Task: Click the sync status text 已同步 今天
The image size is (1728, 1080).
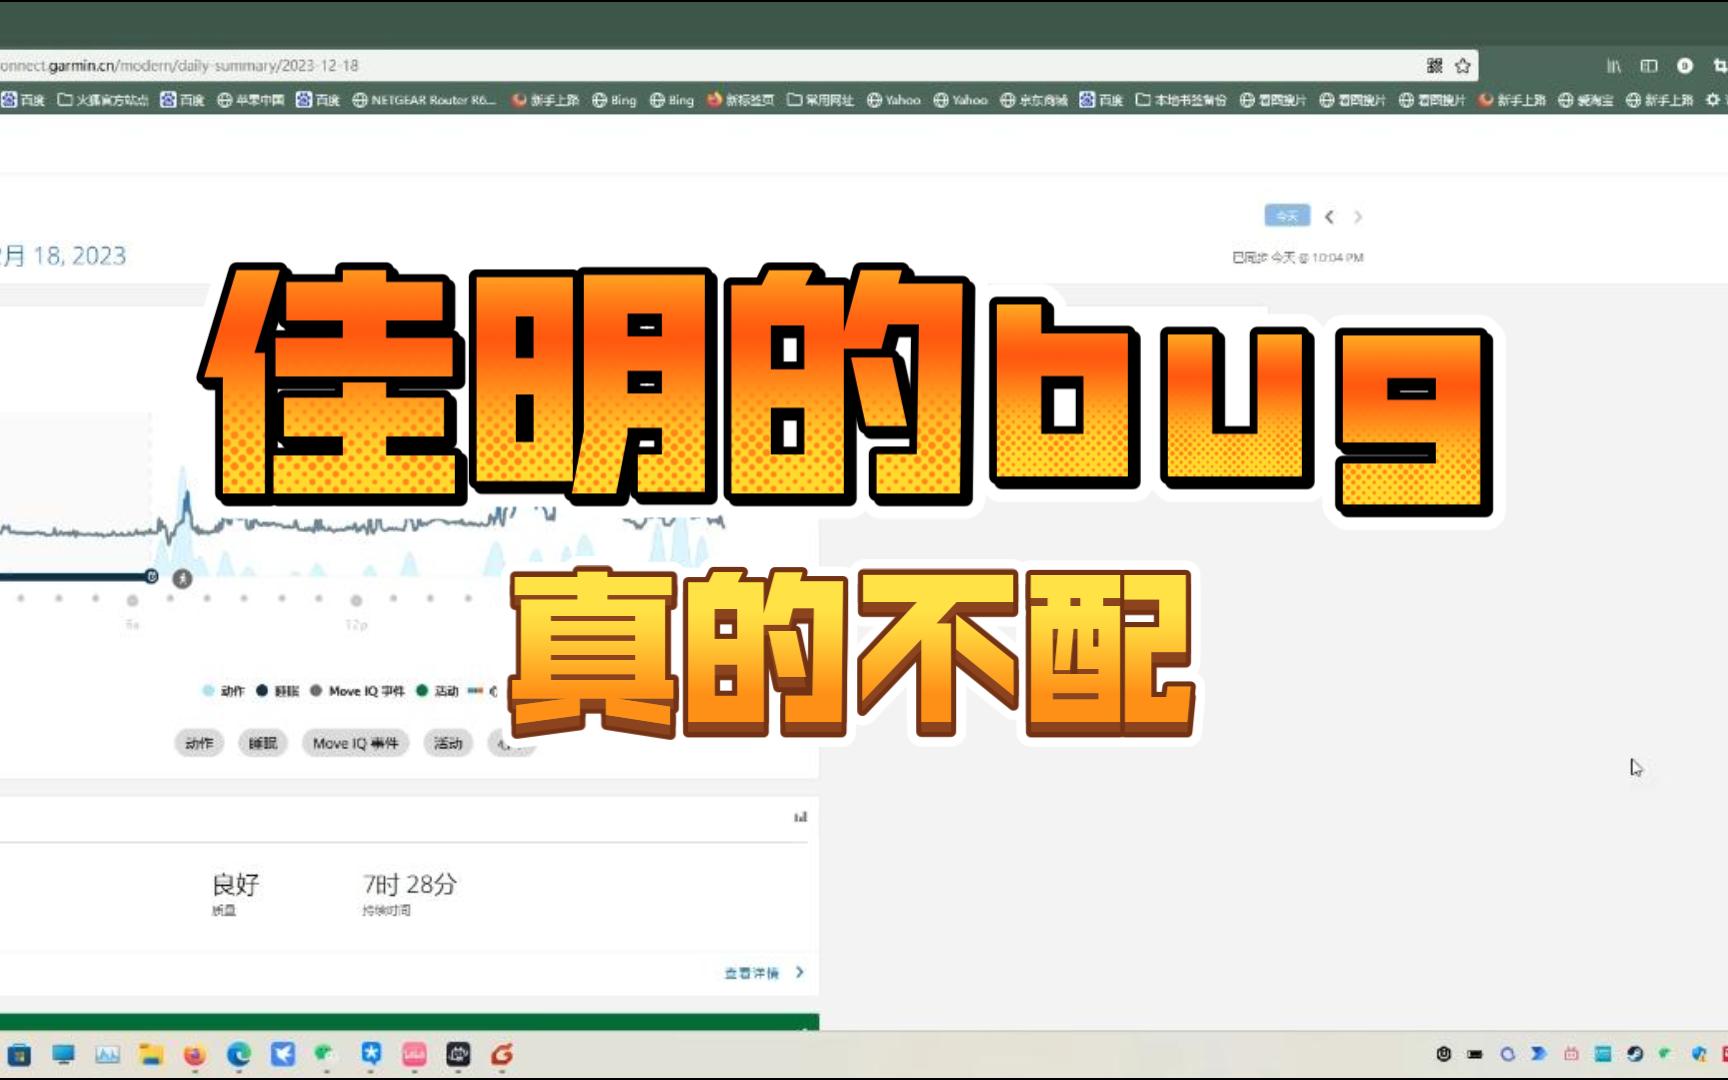Action: (1298, 258)
